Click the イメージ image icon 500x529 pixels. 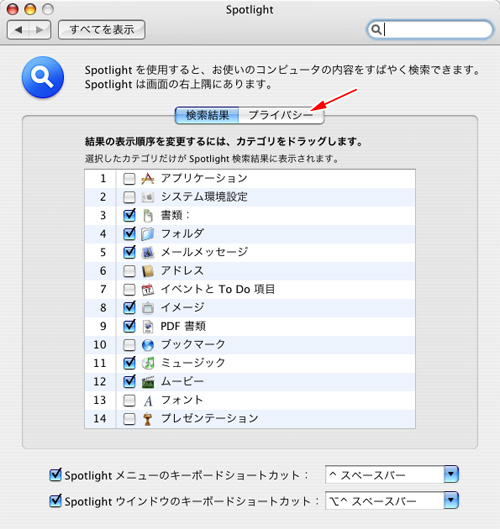[x=147, y=308]
